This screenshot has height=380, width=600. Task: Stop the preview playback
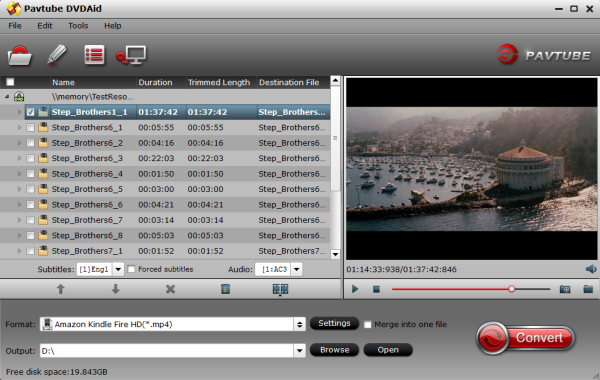(376, 289)
